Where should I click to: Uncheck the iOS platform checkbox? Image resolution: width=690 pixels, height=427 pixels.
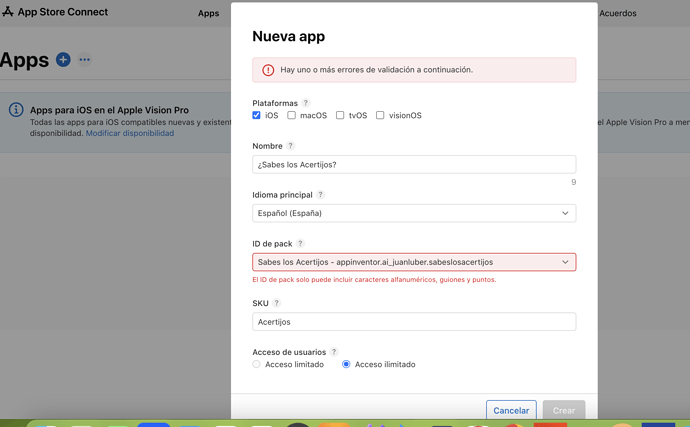tap(257, 116)
